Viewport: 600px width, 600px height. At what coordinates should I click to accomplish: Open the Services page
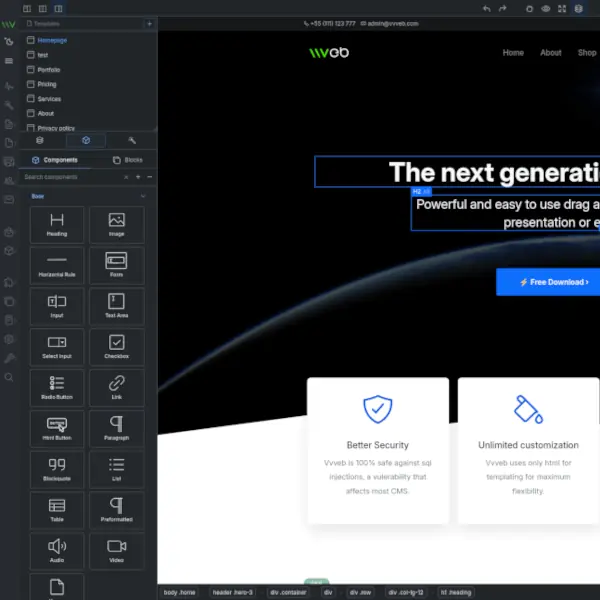[49, 99]
